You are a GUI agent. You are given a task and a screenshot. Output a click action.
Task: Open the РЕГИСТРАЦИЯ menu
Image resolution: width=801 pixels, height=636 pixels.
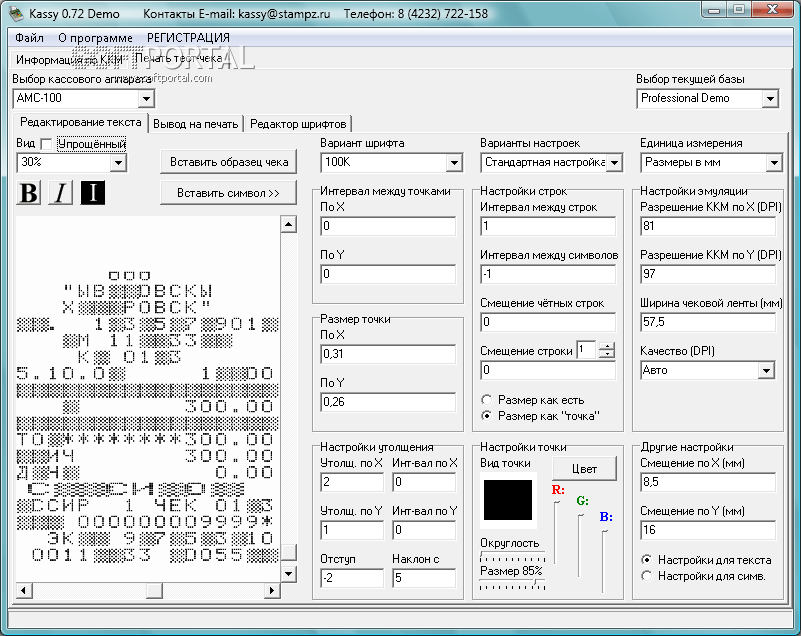click(x=189, y=38)
